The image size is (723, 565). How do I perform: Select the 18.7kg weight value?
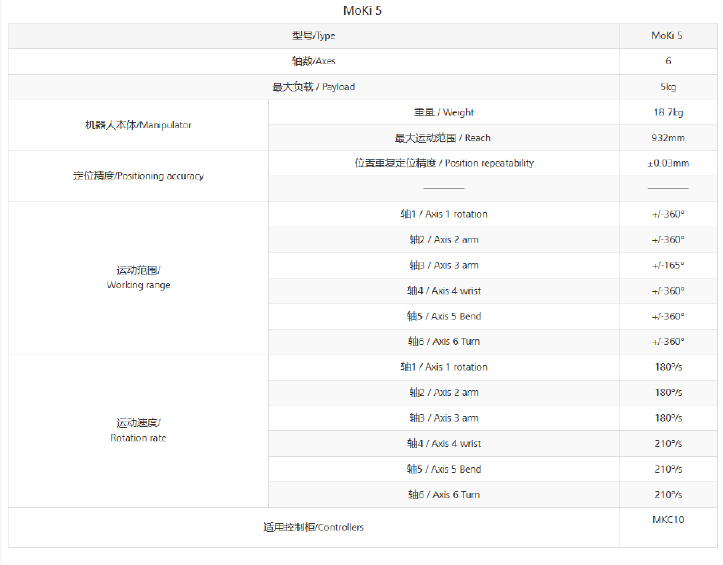[x=667, y=112]
